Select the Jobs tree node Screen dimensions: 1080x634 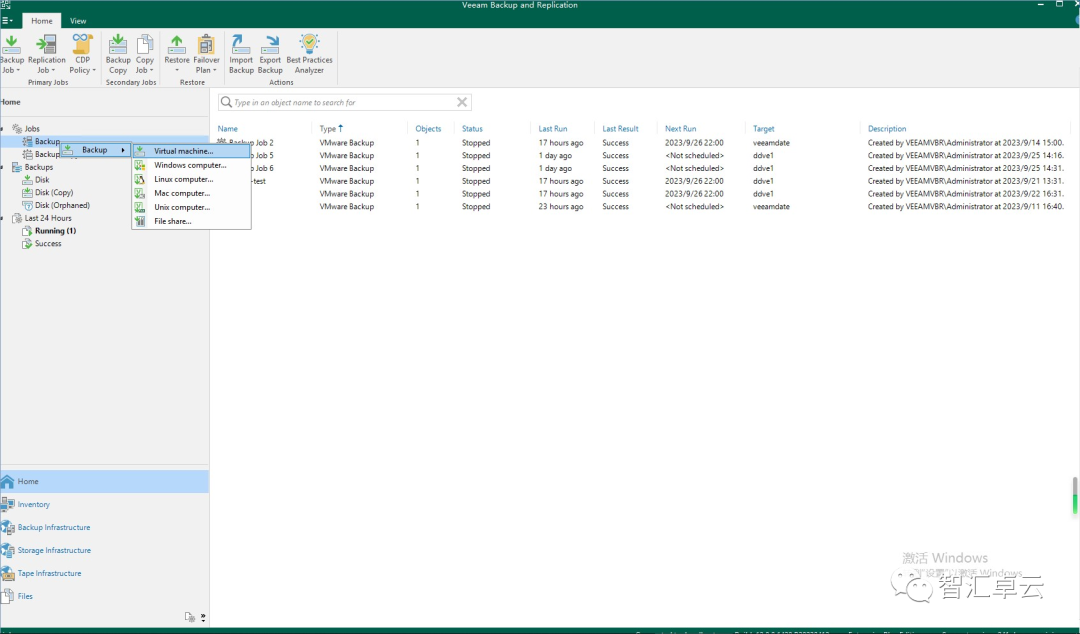coord(32,129)
